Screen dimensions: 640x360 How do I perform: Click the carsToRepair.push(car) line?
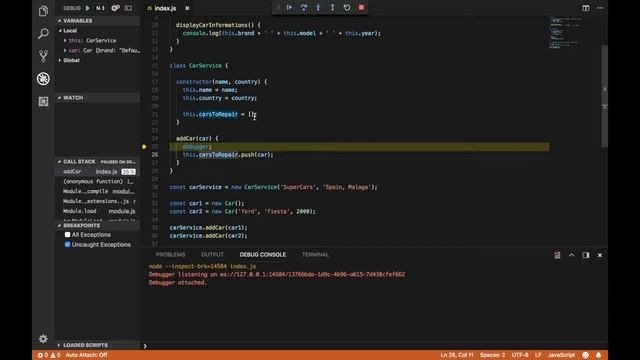pos(228,155)
